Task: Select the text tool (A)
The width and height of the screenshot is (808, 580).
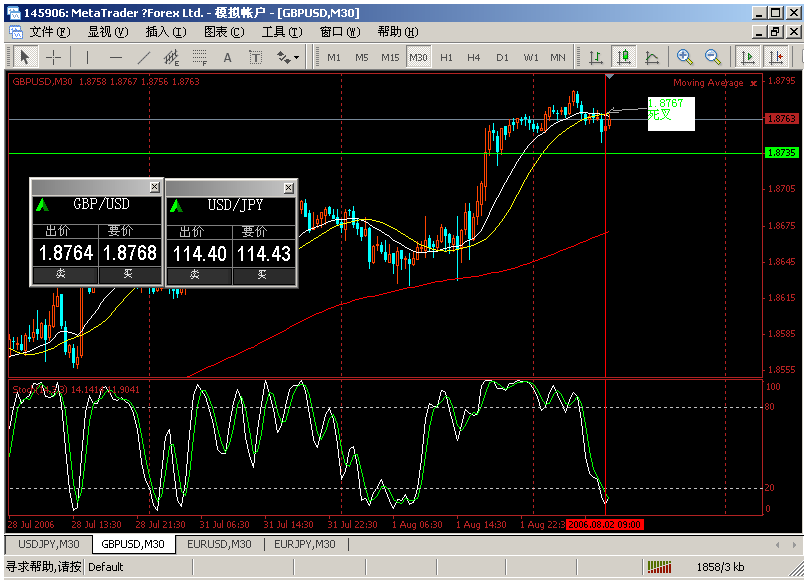Action: pos(227,57)
